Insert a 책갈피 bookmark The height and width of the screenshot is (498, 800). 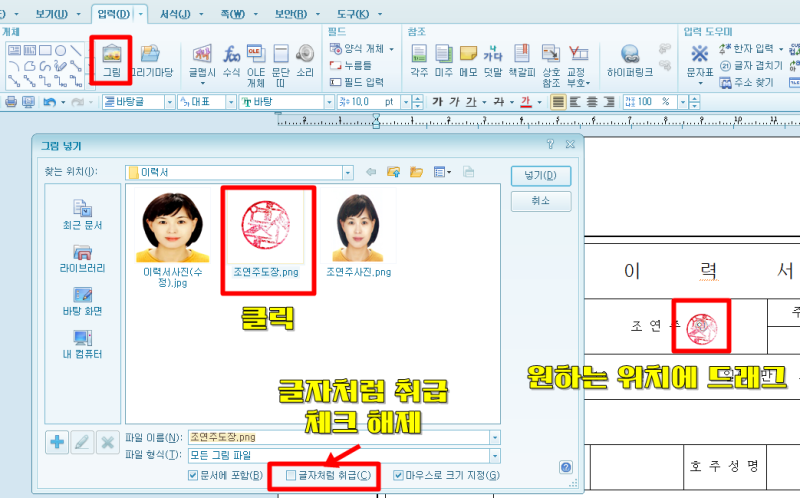[521, 60]
